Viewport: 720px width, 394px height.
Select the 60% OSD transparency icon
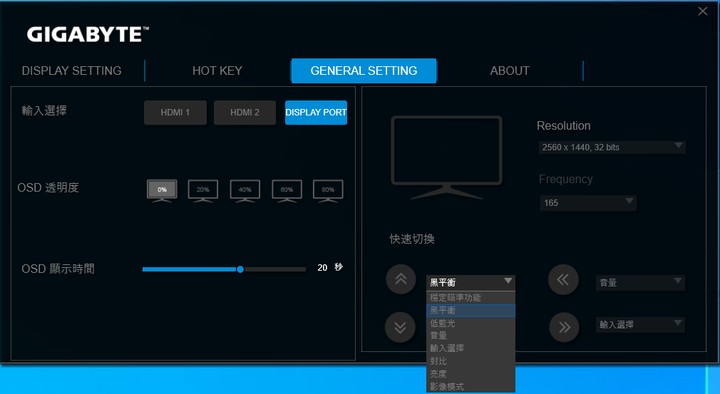(287, 191)
